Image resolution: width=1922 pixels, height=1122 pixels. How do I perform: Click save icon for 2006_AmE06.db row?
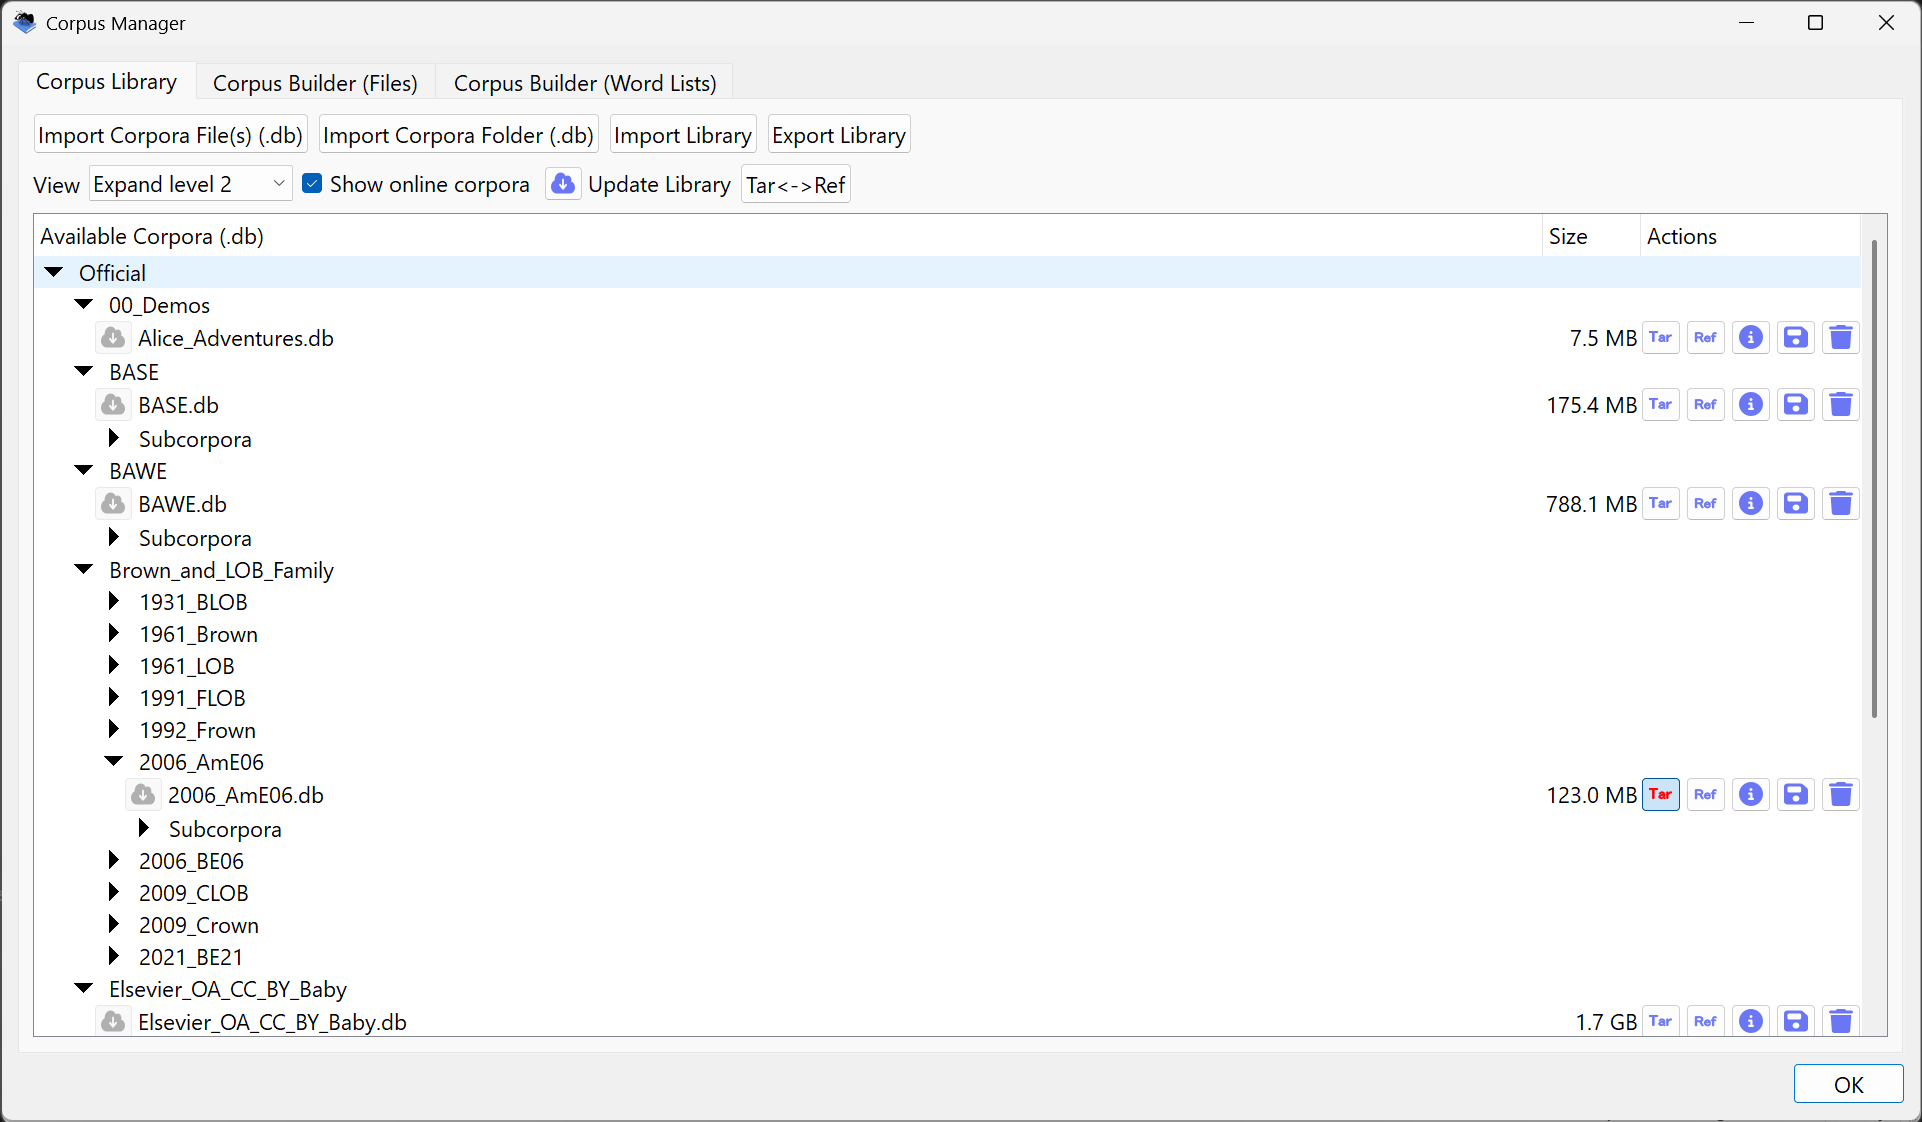[x=1795, y=795]
